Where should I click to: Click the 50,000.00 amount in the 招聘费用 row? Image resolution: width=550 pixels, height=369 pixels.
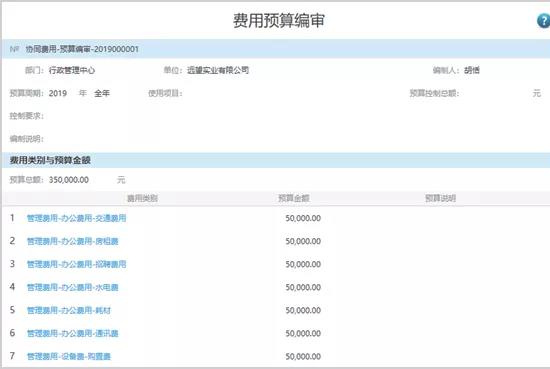[x=303, y=264]
